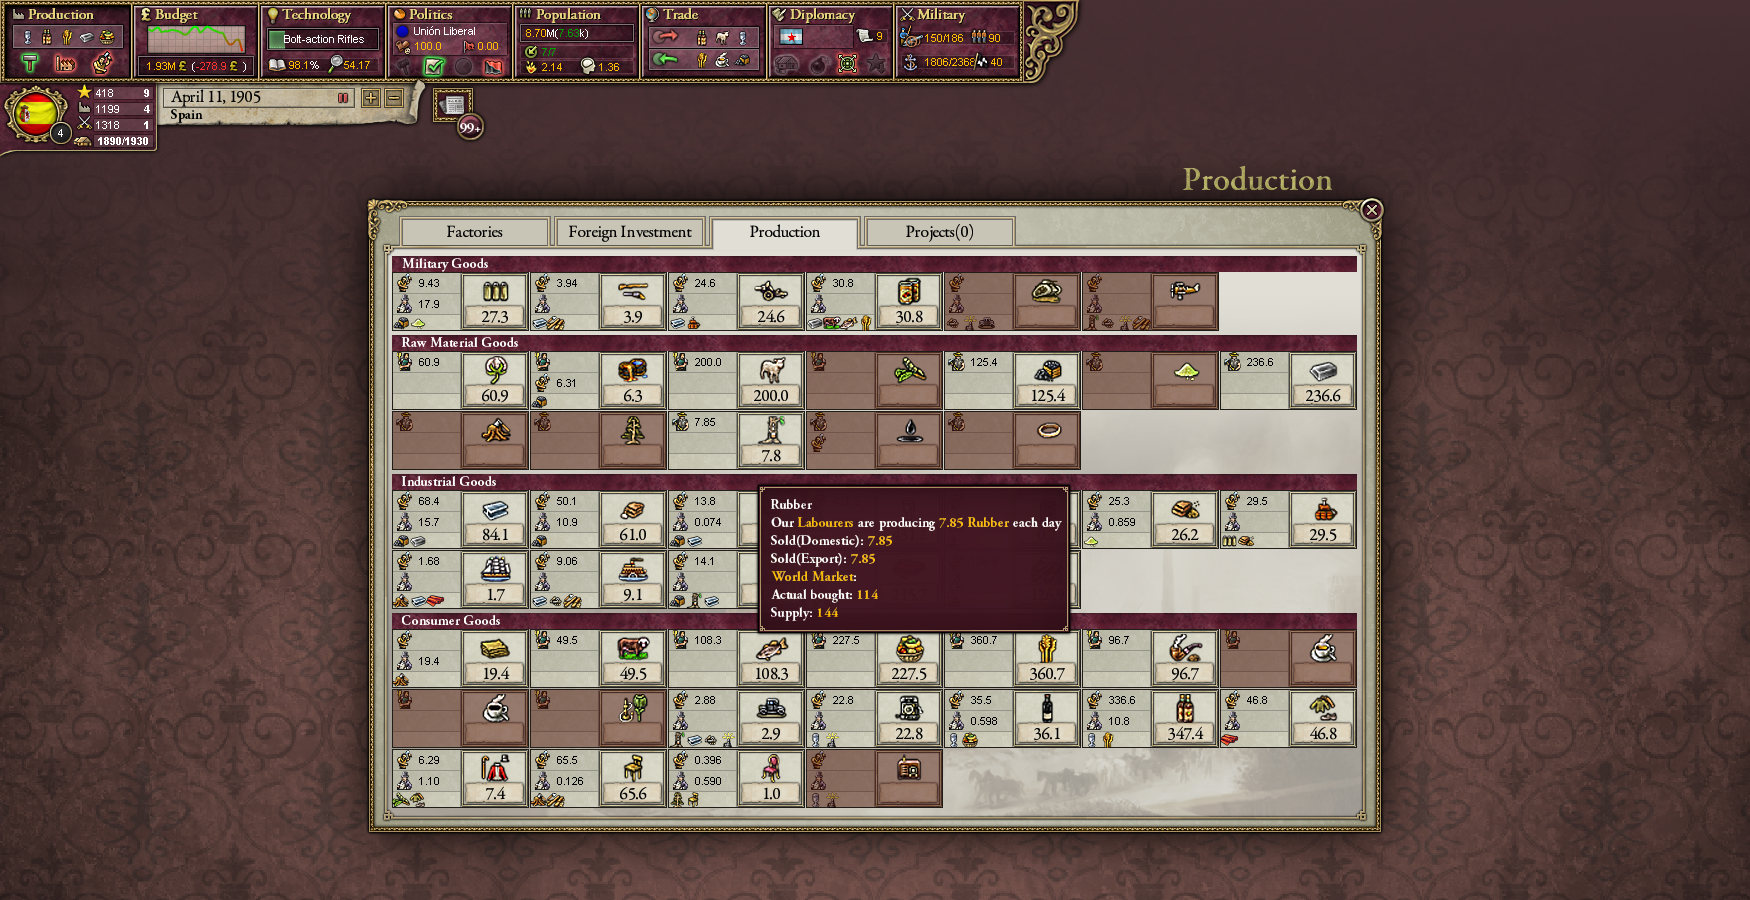Open the Foreign Investment tab
This screenshot has height=900, width=1750.
(629, 232)
